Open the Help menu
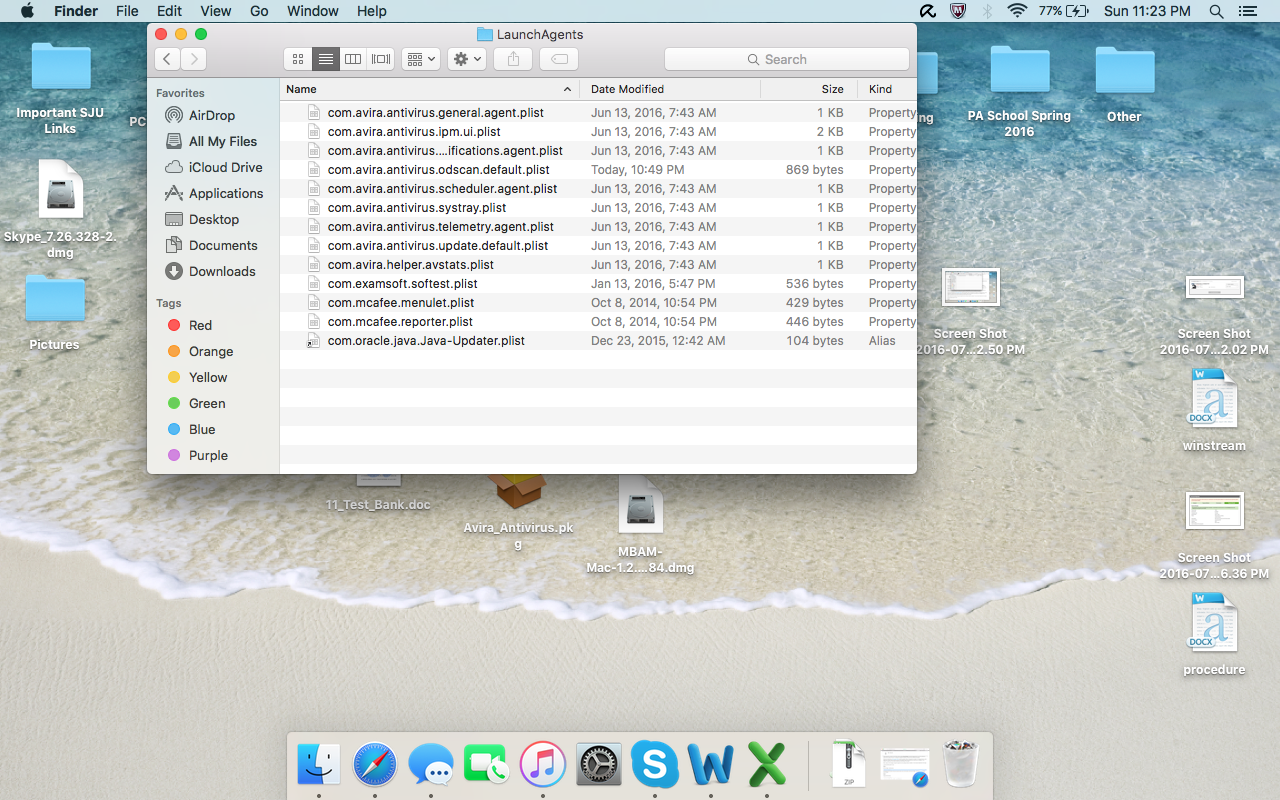 pyautogui.click(x=371, y=11)
